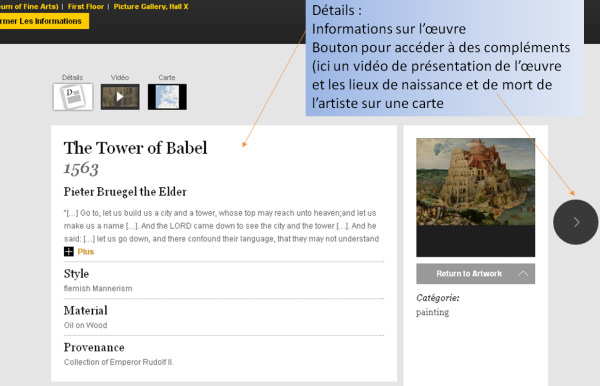This screenshot has height=386, width=600.
Task: Click the Catégorie label
Action: coord(438,298)
